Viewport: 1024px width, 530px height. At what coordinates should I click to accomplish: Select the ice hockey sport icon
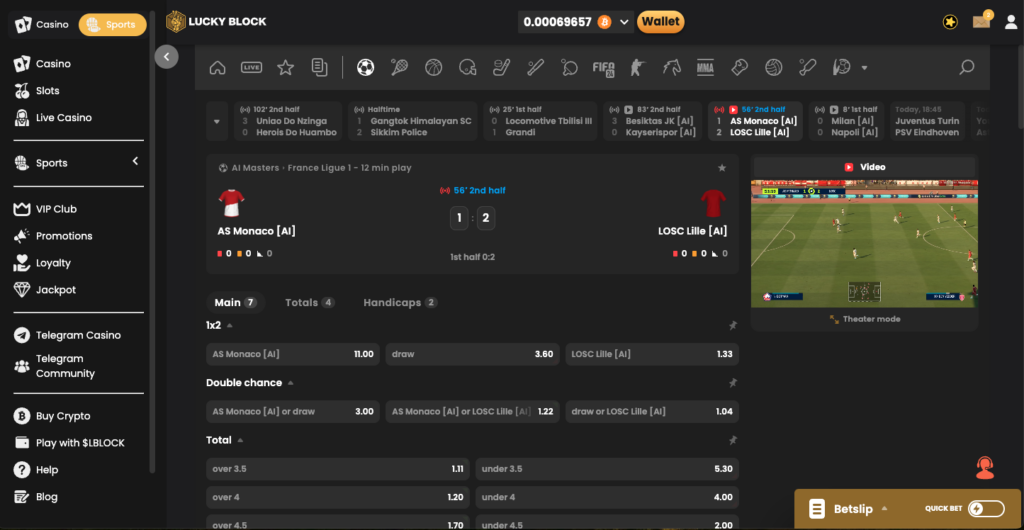tap(502, 67)
